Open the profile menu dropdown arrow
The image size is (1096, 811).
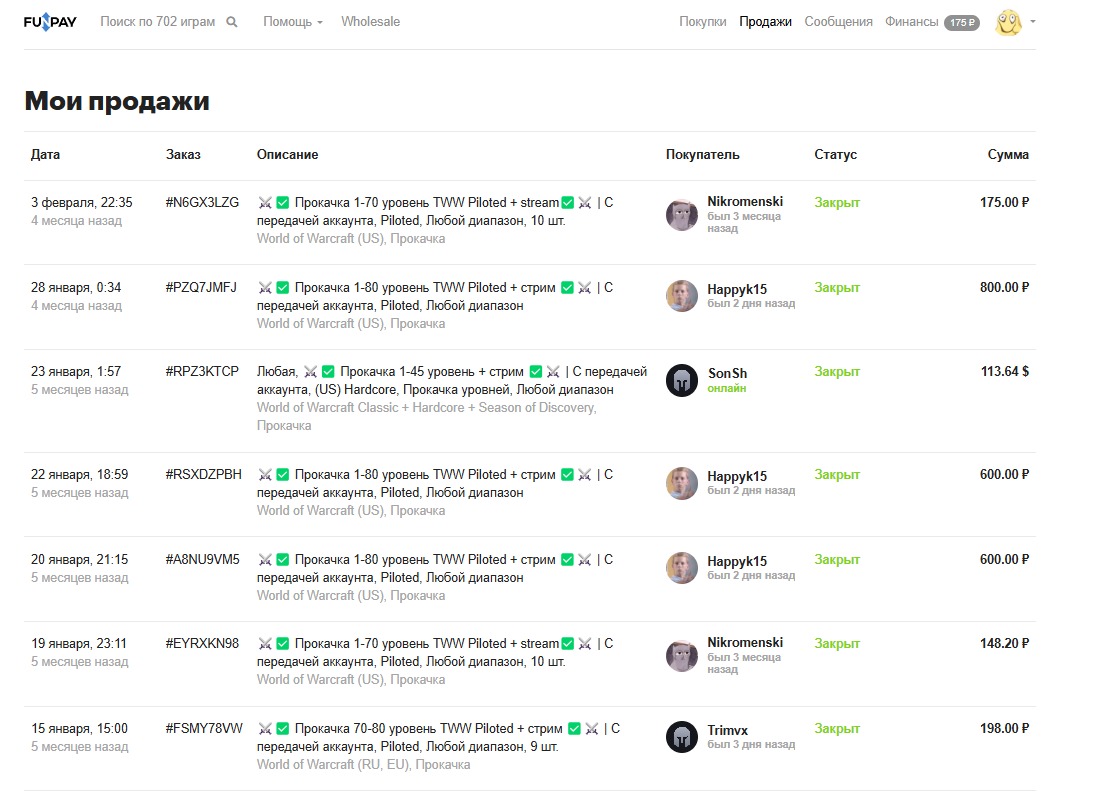[x=1032, y=22]
